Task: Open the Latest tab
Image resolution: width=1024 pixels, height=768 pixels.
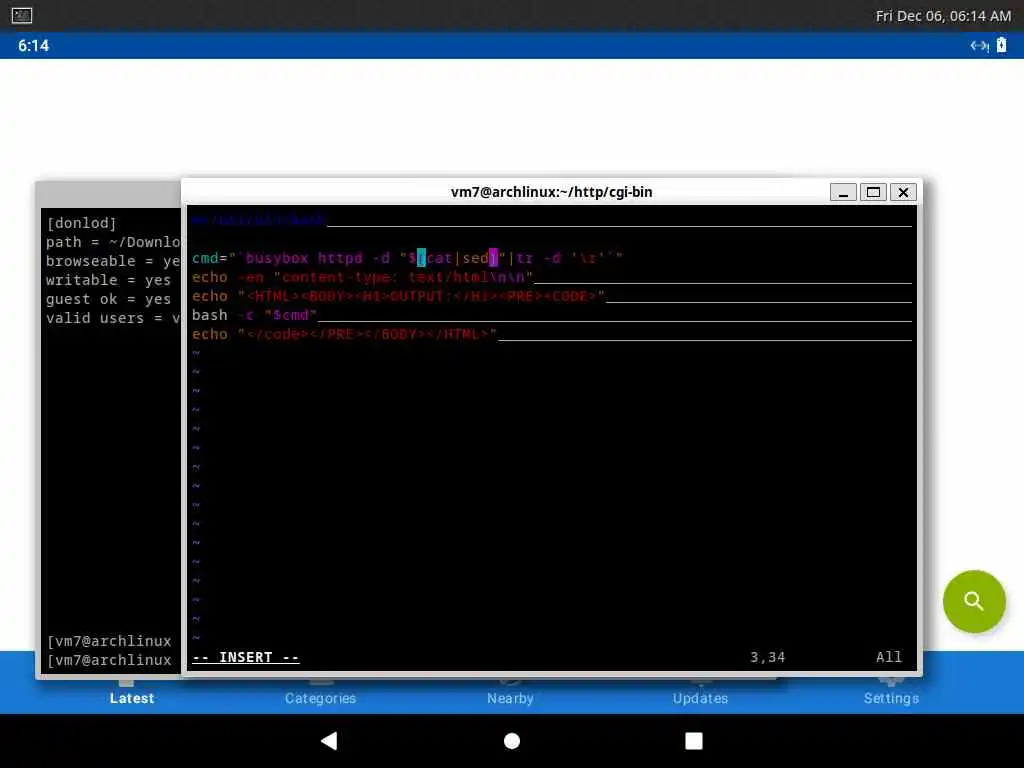Action: [132, 697]
